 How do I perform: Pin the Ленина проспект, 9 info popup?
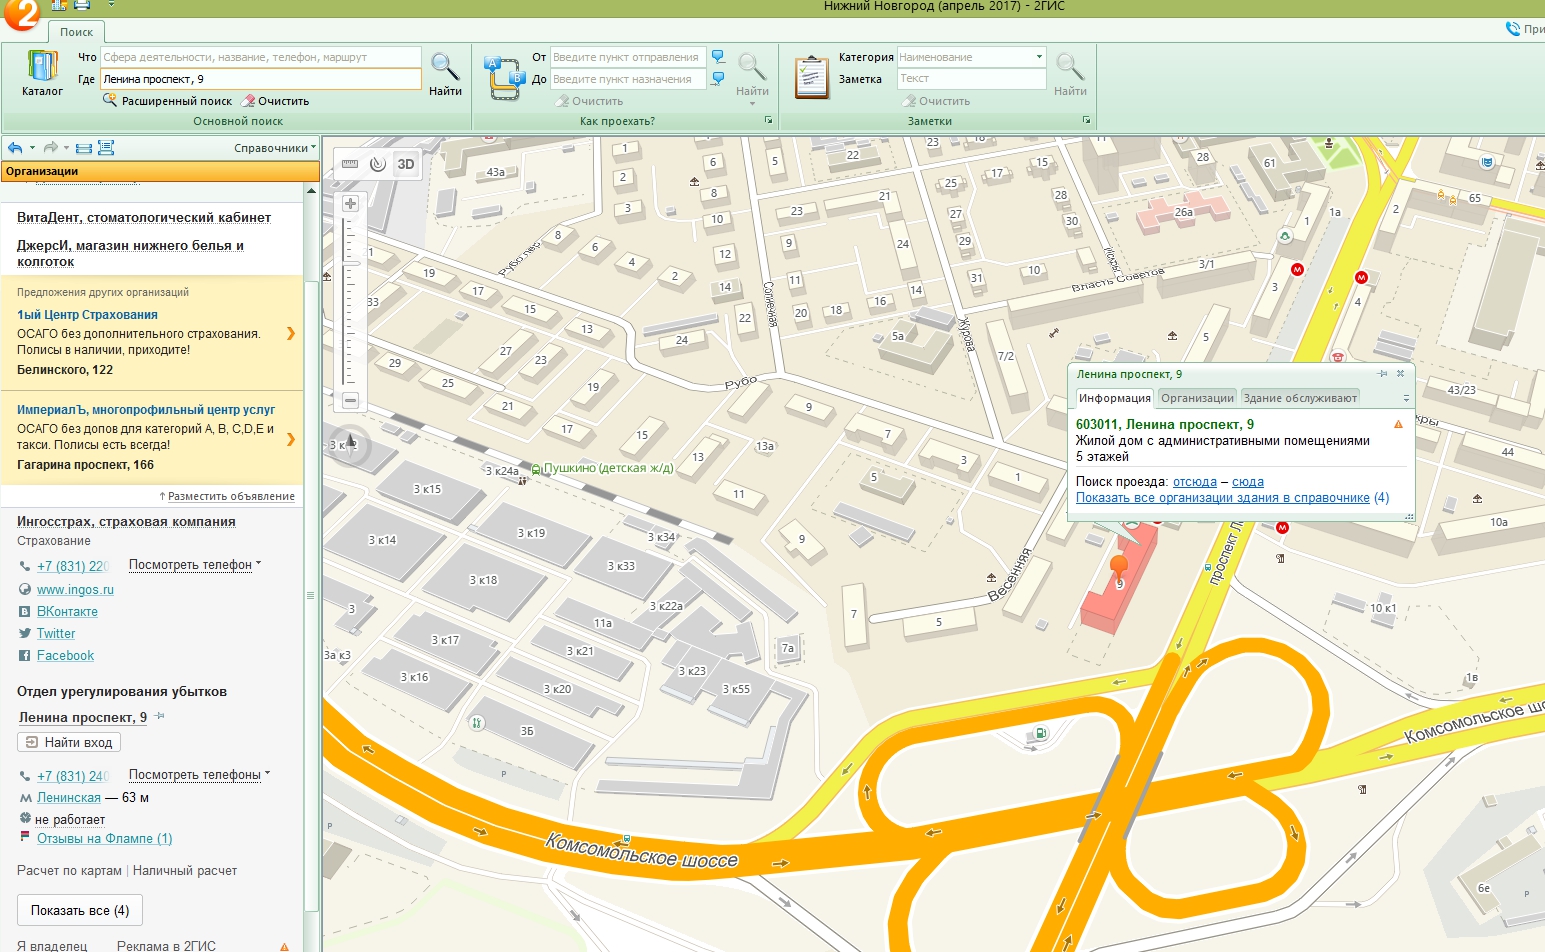pos(1382,374)
